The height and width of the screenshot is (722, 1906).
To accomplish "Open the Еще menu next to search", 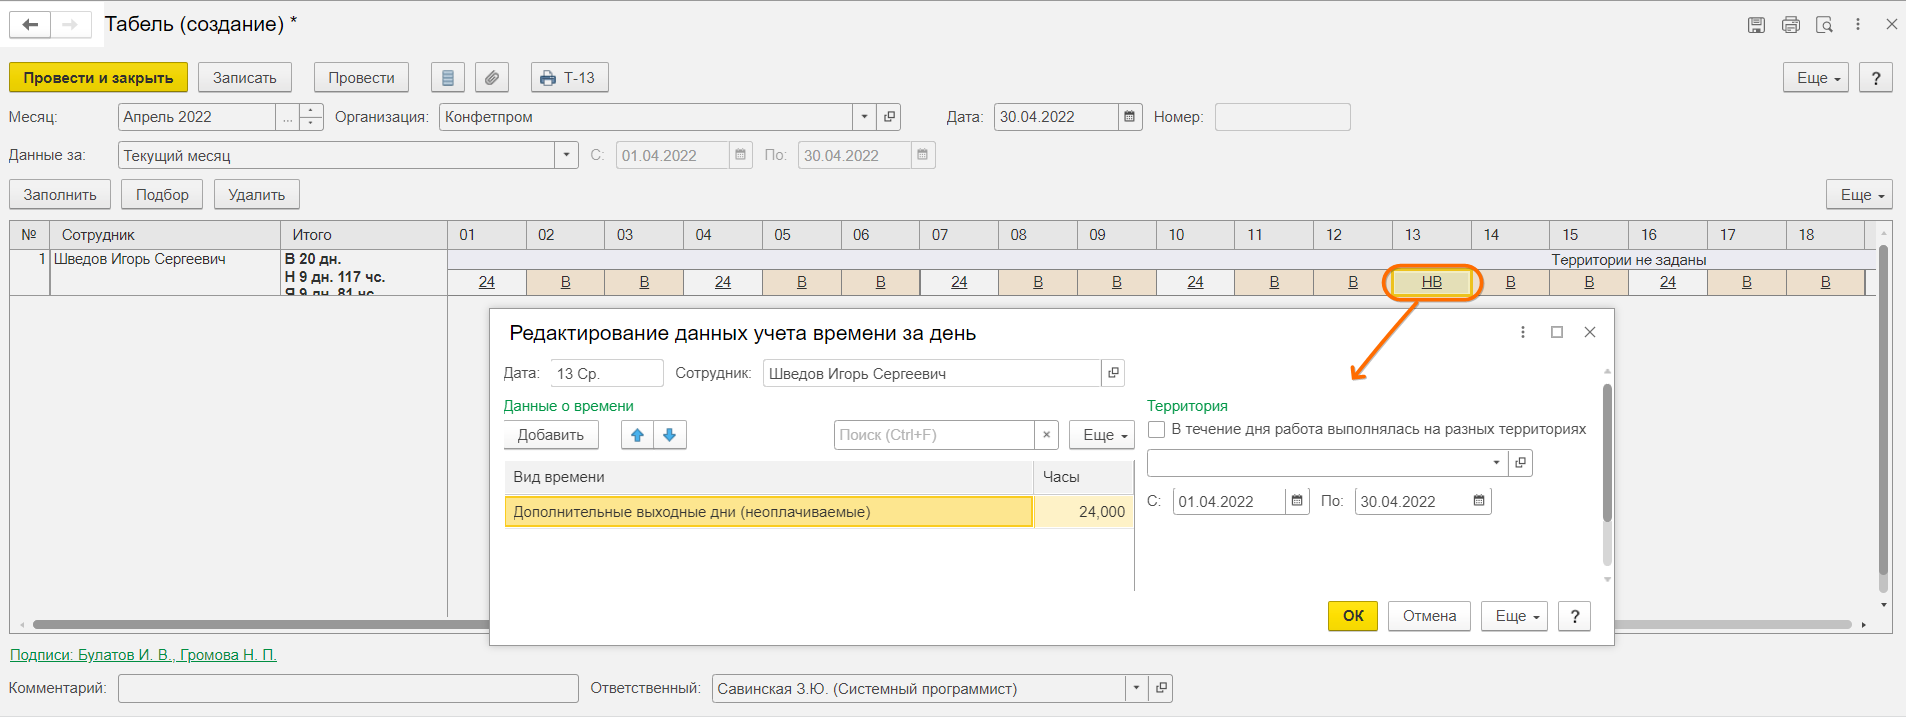I will [x=1102, y=435].
